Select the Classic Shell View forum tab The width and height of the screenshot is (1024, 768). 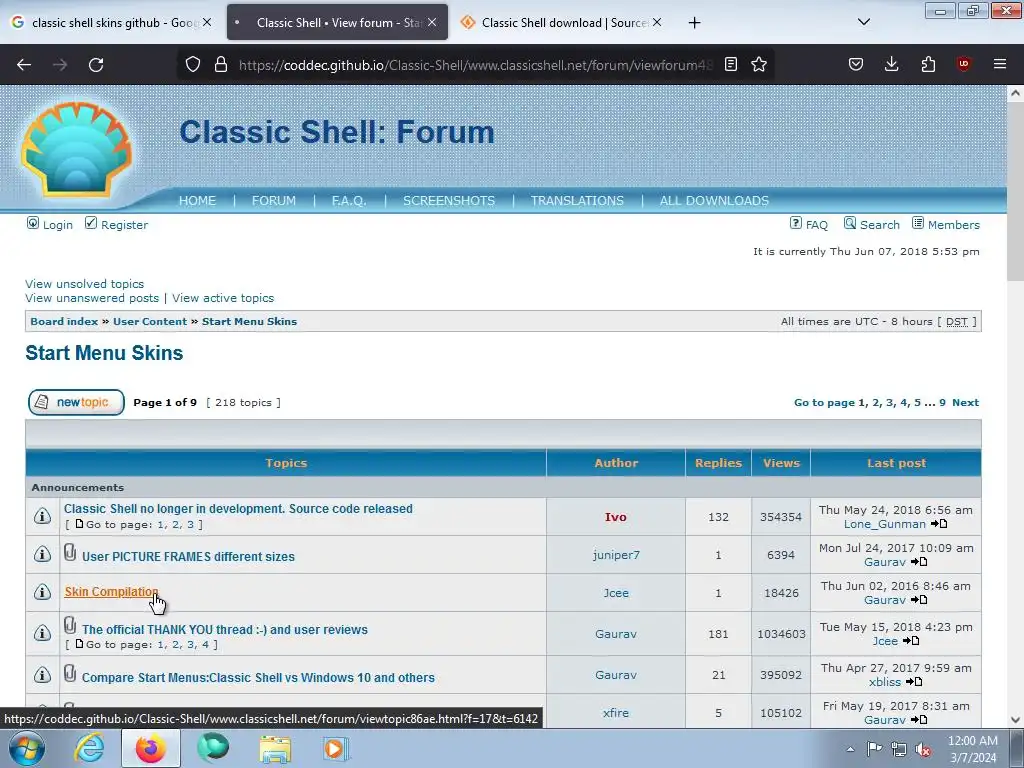pos(337,23)
